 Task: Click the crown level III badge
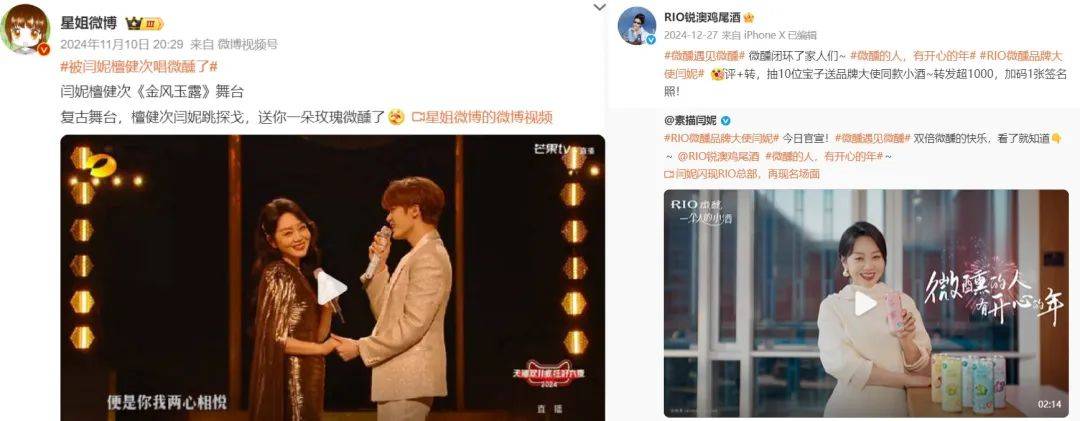145,23
